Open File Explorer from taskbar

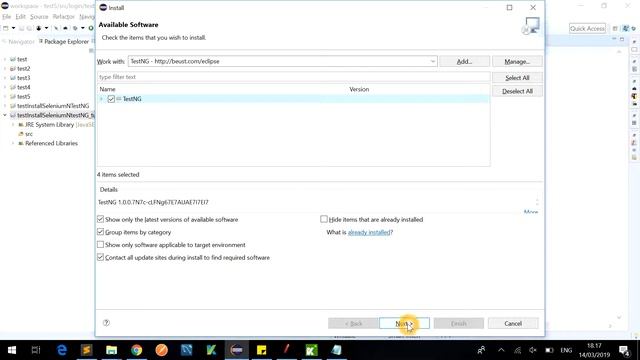tap(111, 350)
